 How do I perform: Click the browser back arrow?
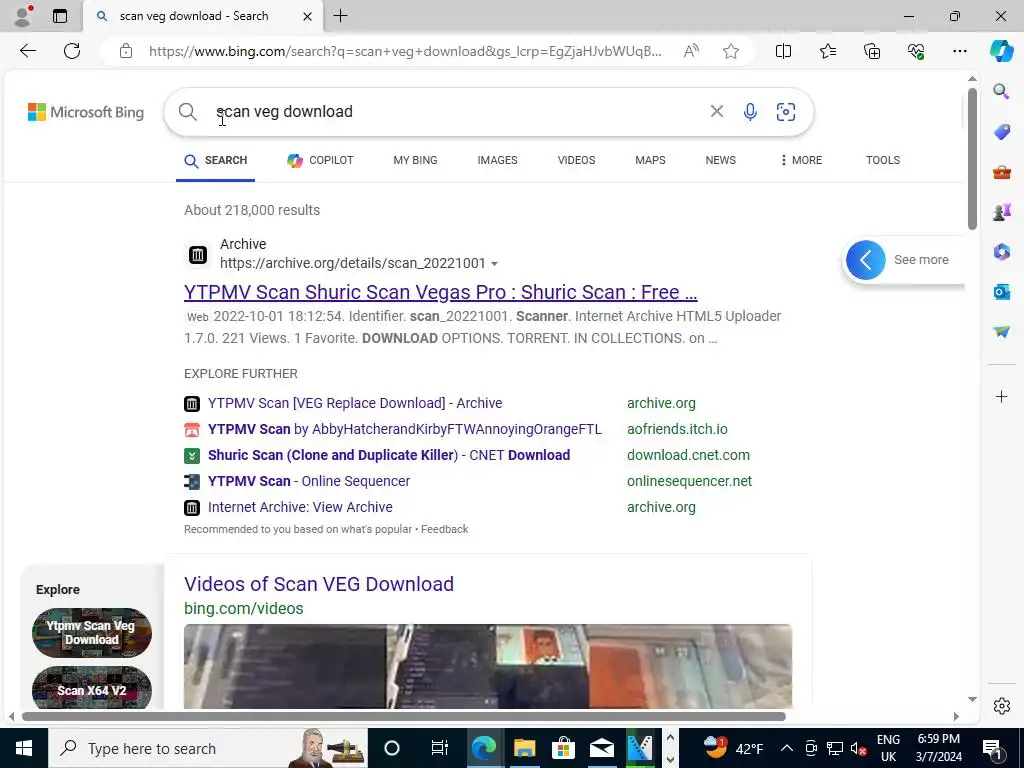click(x=27, y=51)
